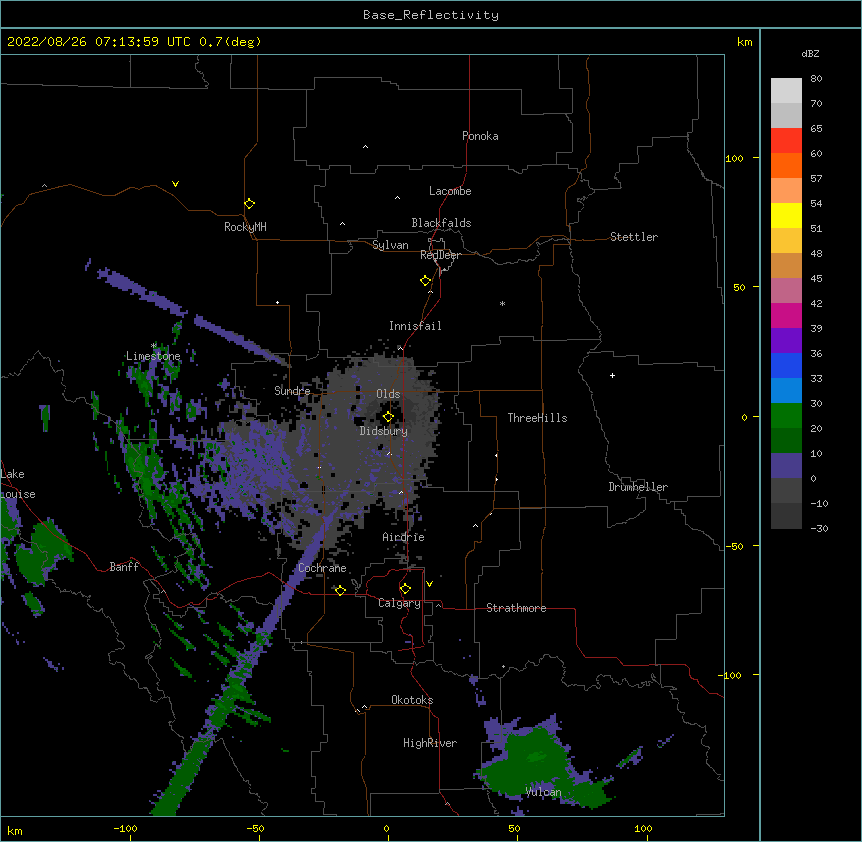Image resolution: width=862 pixels, height=842 pixels.
Task: Click the yellow diamond marker between Olds and Didsbury
Action: coord(388,417)
